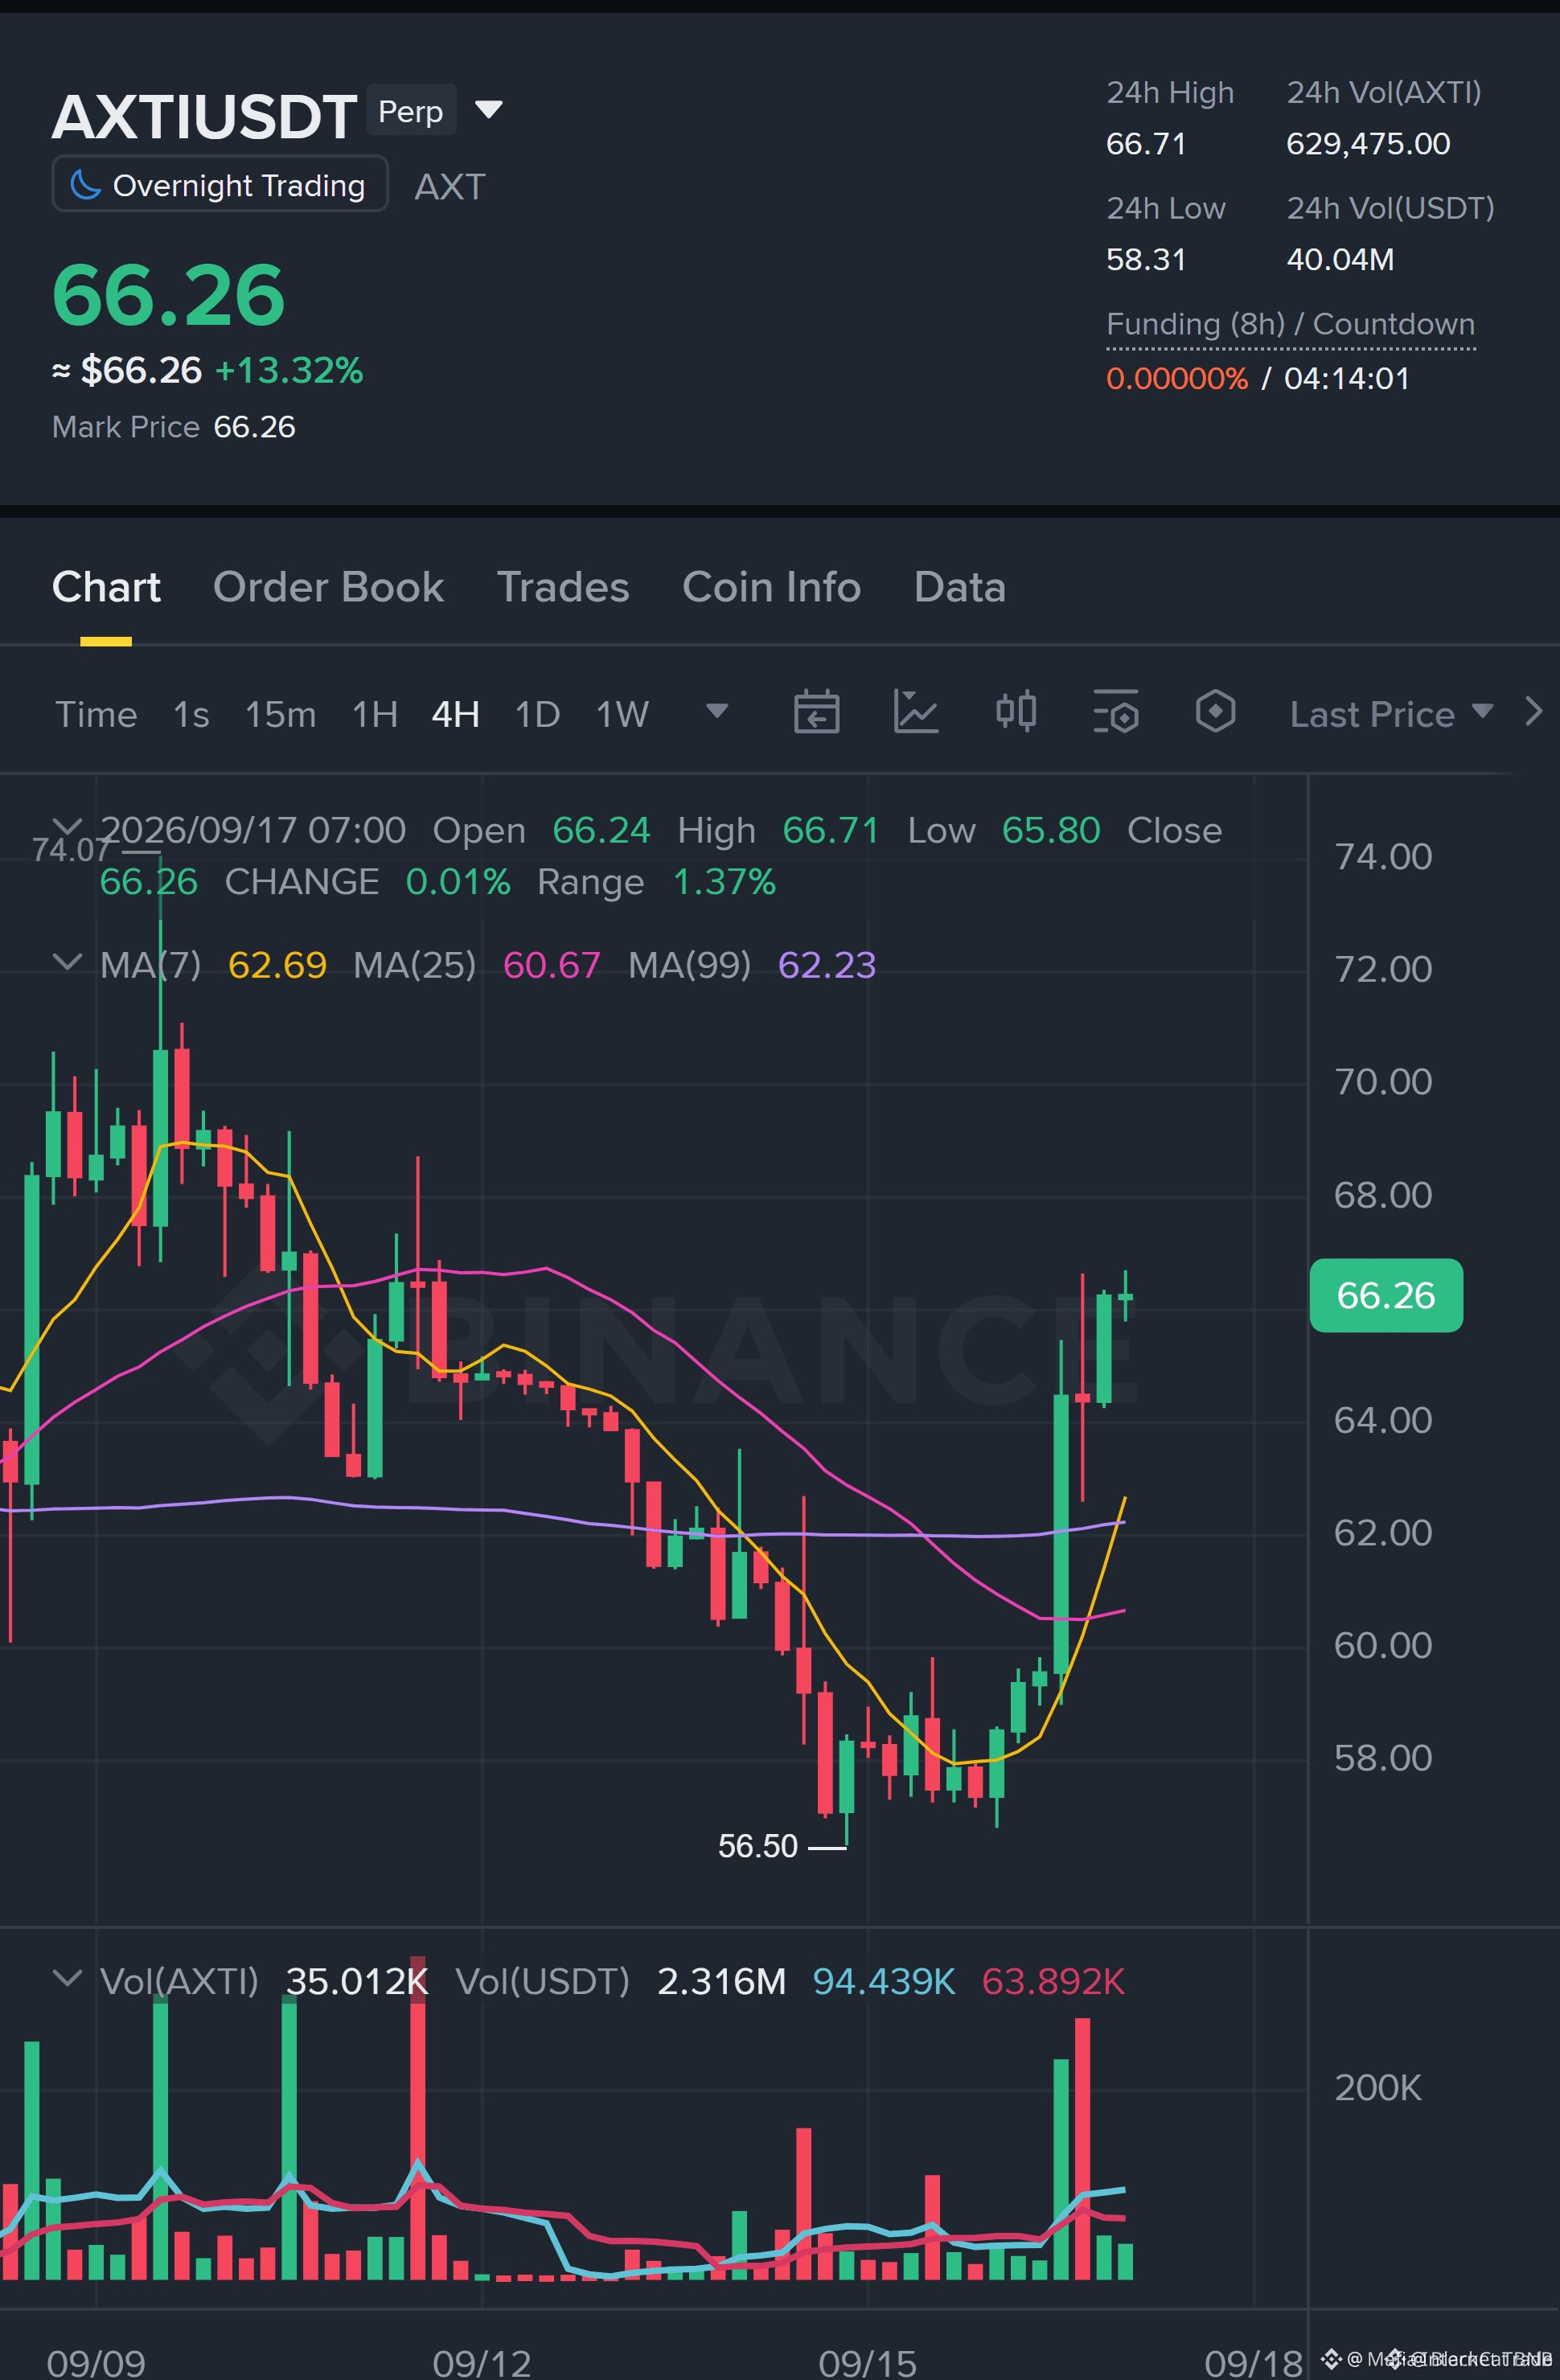Open the calendar date jump icon
Viewport: 1560px width, 2380px height.
[x=816, y=713]
